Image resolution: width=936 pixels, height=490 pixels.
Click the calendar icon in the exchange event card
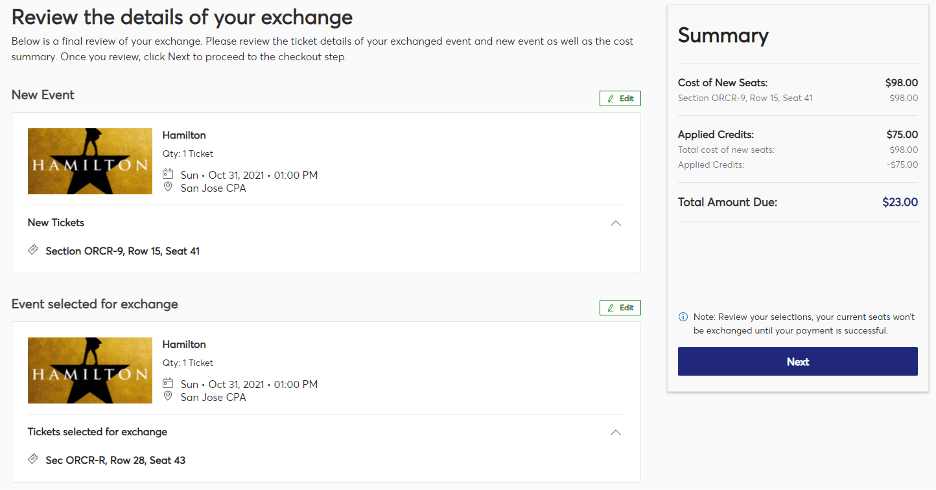168,383
